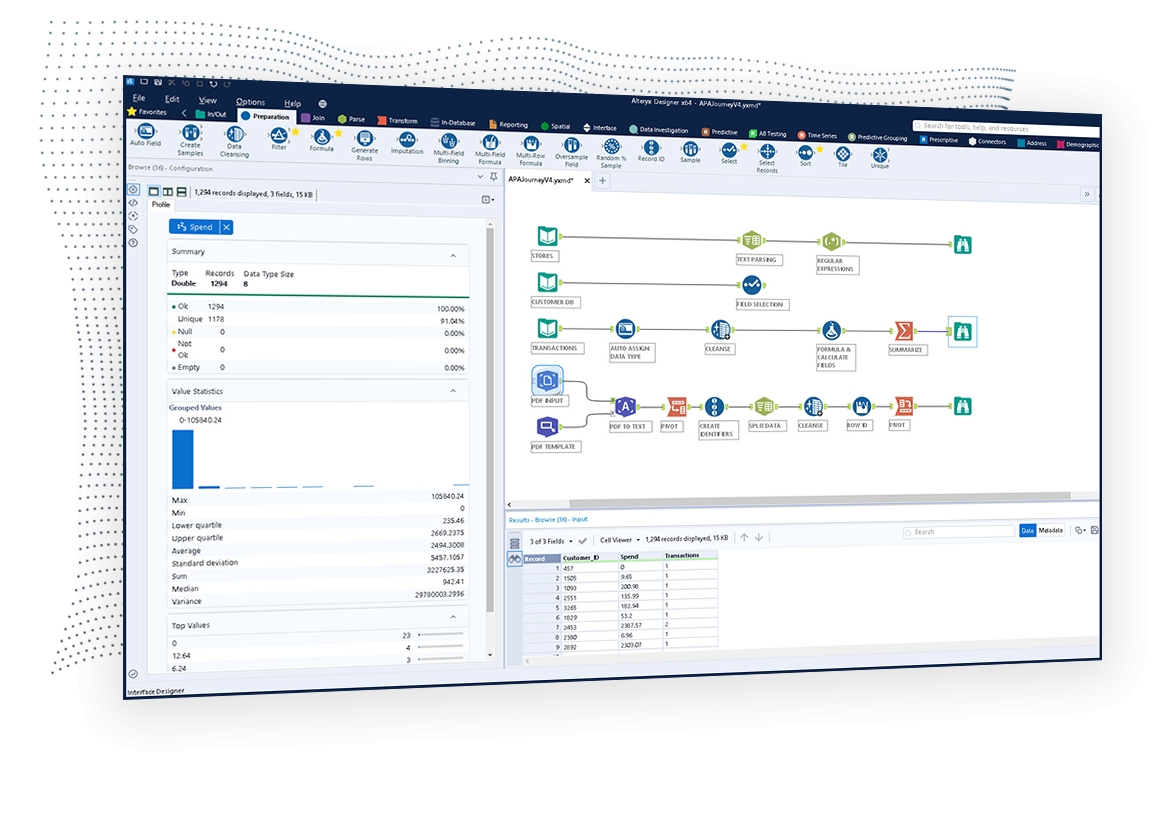Collapse the Value Statistics section
Viewport: 1163px width, 818px height.
click(x=453, y=391)
